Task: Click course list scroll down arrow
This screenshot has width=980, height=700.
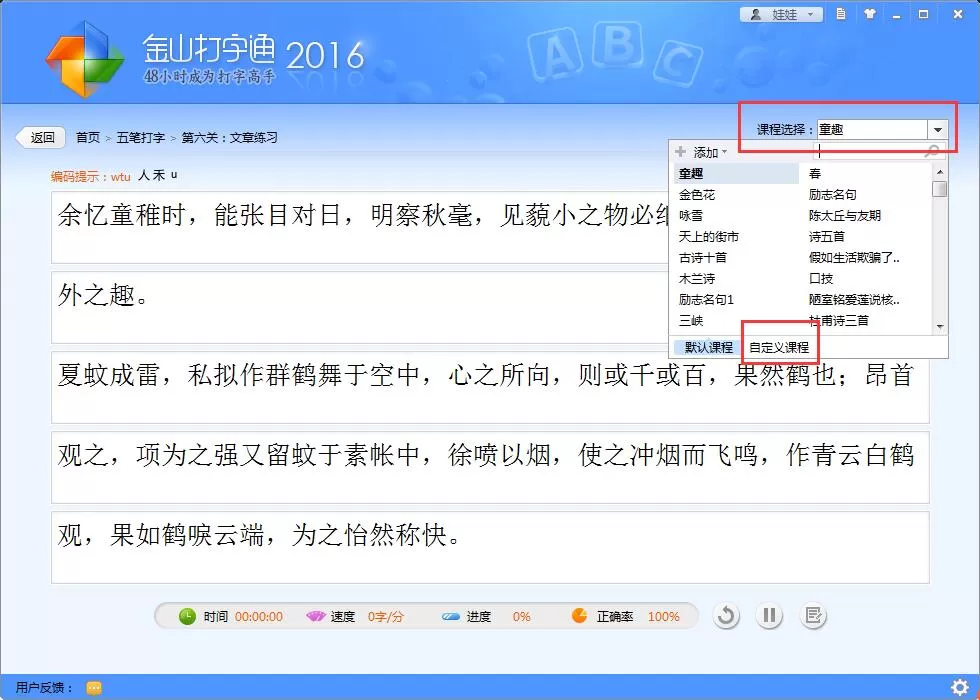Action: point(939,327)
